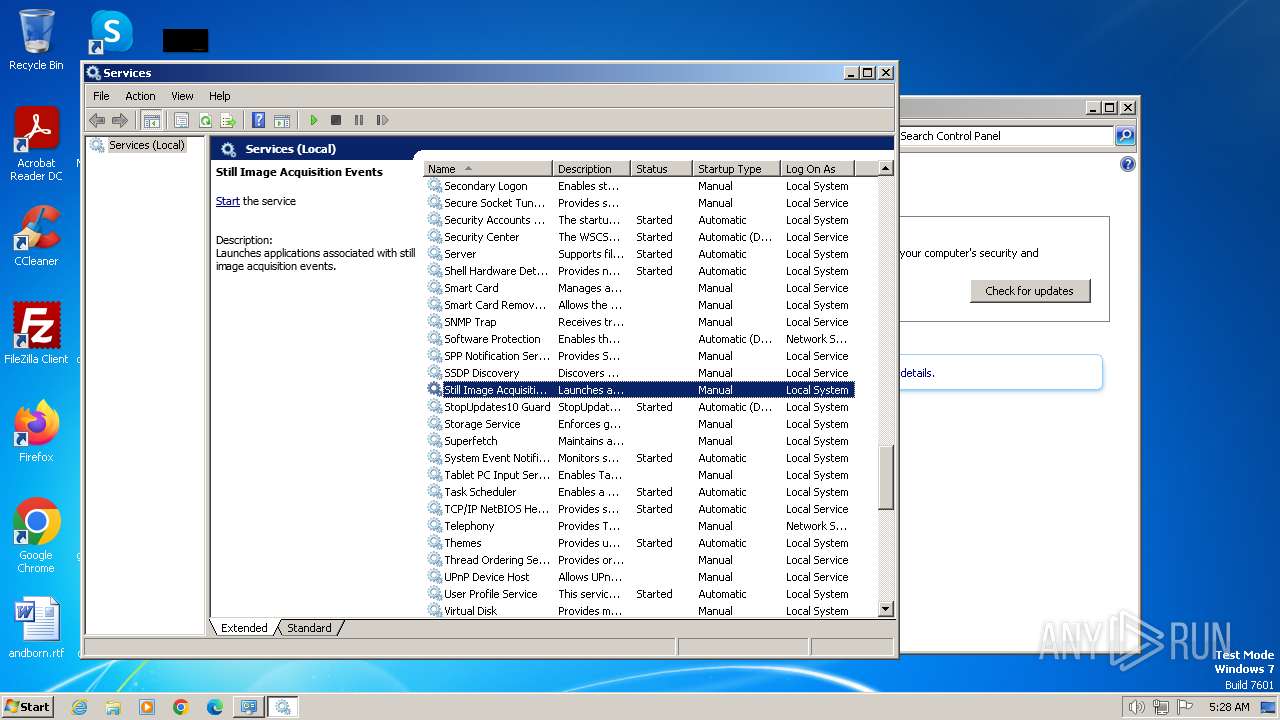Image resolution: width=1280 pixels, height=720 pixels.
Task: Click the Export List toolbar icon
Action: tap(228, 120)
